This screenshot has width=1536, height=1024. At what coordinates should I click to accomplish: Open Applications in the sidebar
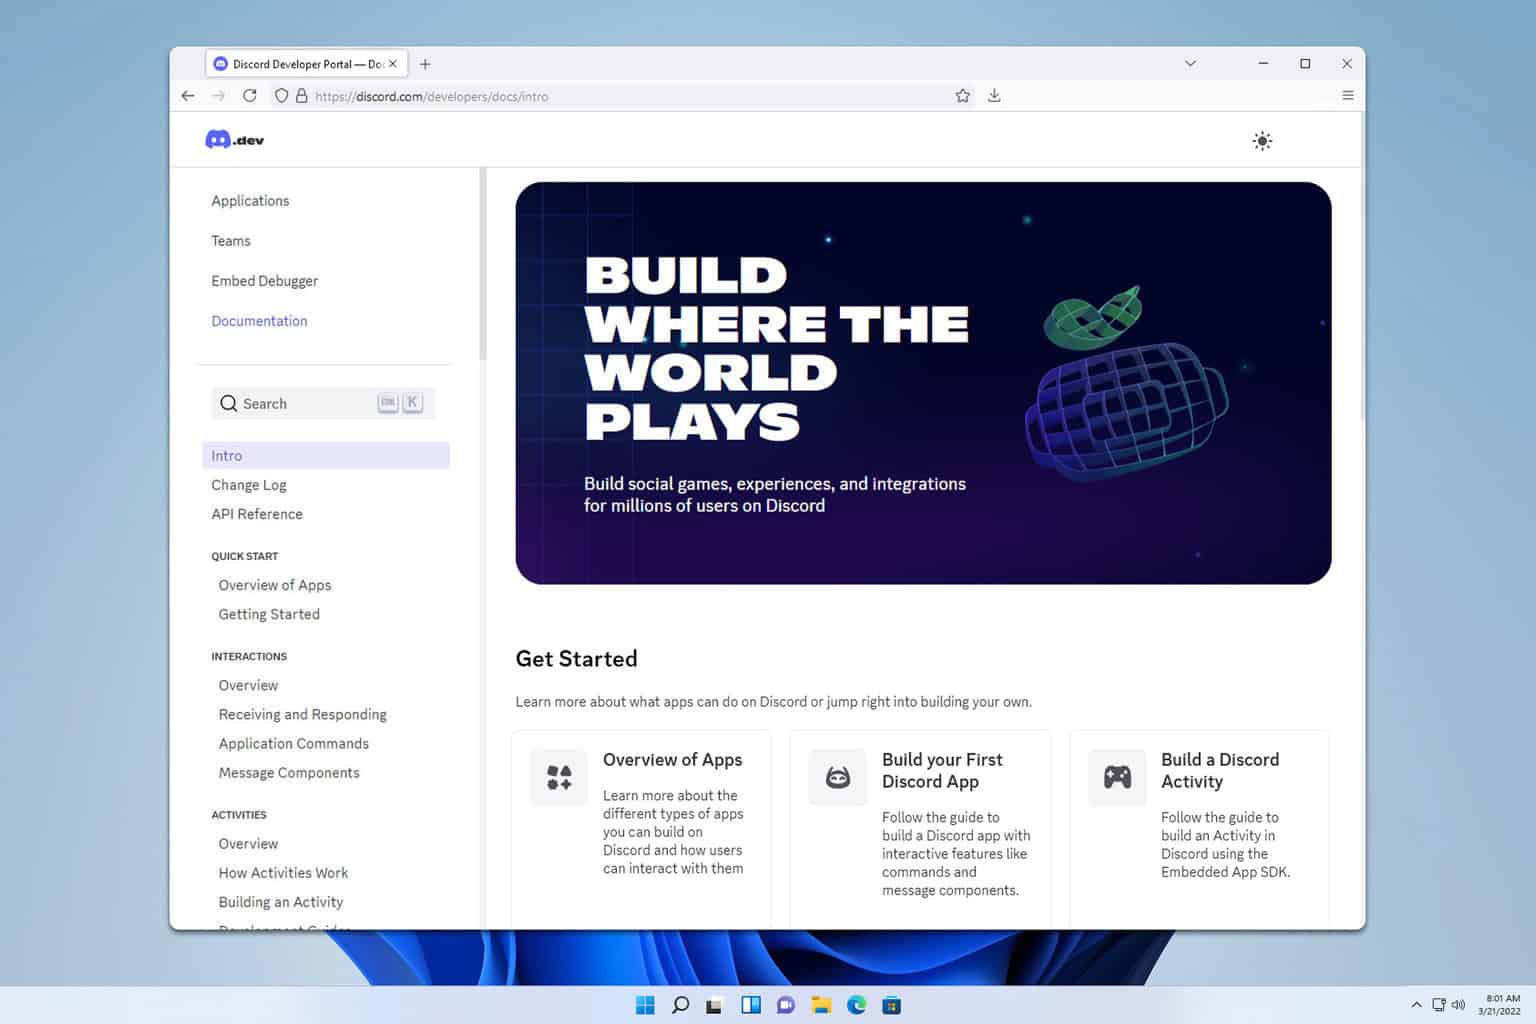[x=250, y=201]
